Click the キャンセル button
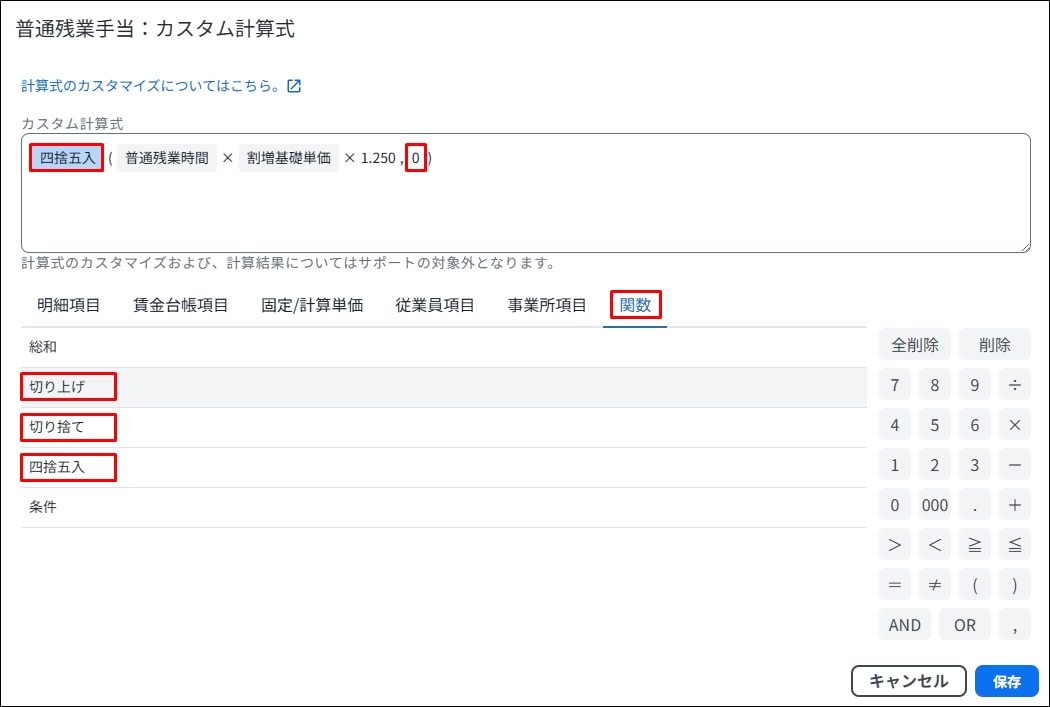The width and height of the screenshot is (1050, 707). [x=908, y=681]
